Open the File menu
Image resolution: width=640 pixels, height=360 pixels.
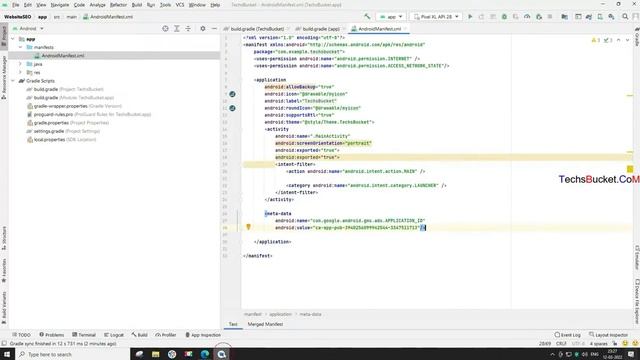pyautogui.click(x=16, y=5)
